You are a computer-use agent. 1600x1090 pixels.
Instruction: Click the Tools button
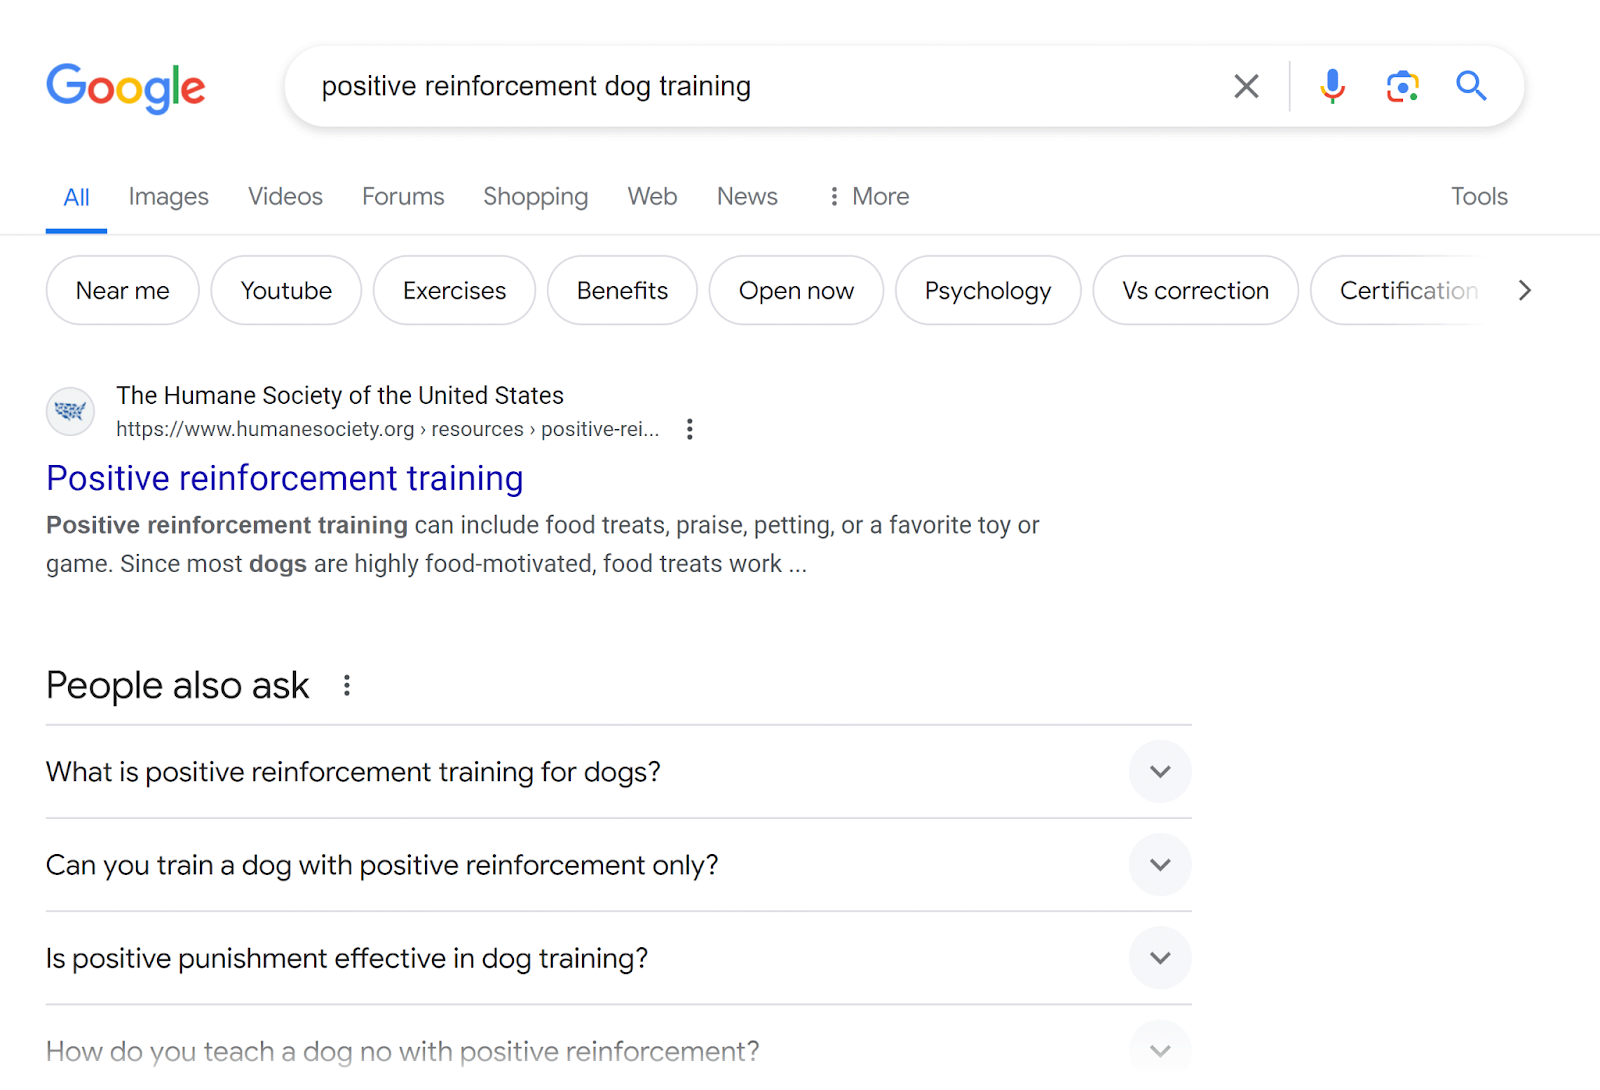pos(1479,196)
